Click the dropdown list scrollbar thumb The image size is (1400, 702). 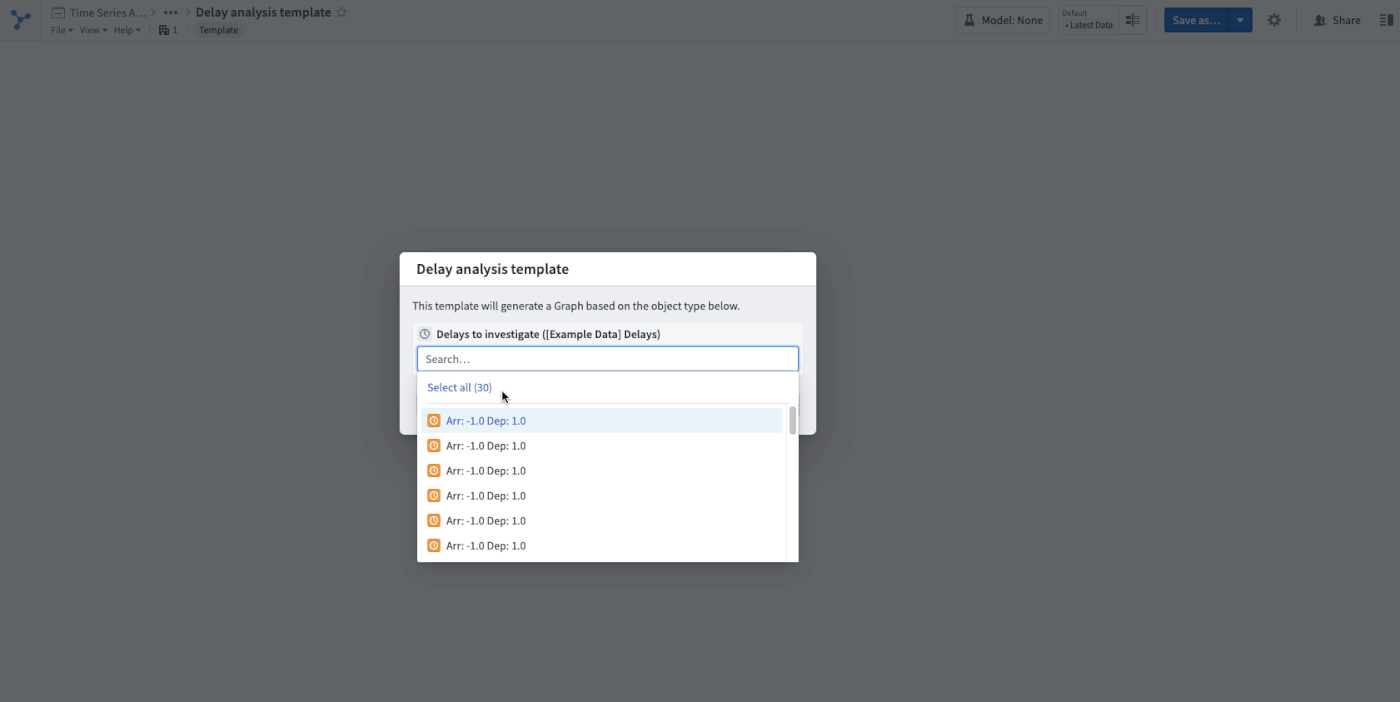(792, 420)
